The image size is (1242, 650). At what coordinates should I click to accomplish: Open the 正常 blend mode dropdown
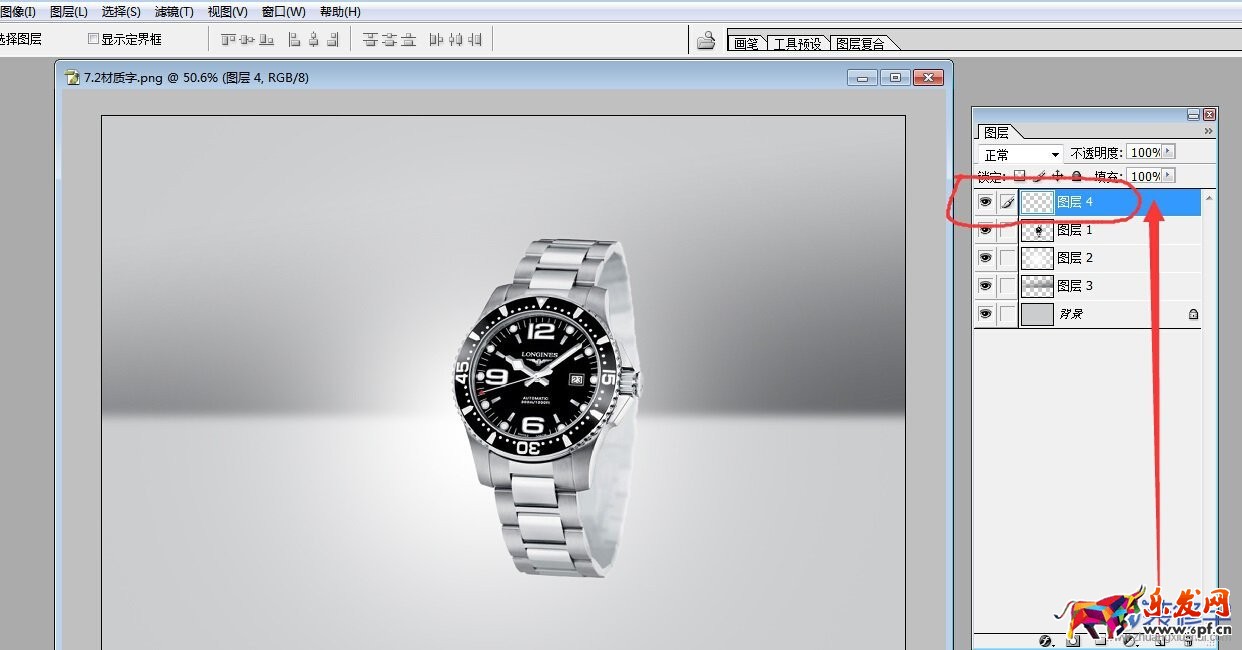(1021, 154)
